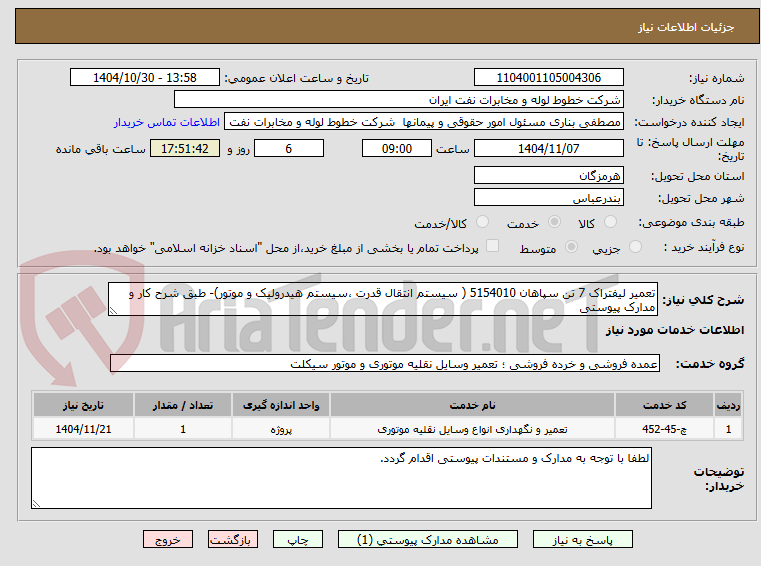The height and width of the screenshot is (566, 761).
Task: Grab resize handle of توضیحات خریدار box
Action: pos(36,504)
